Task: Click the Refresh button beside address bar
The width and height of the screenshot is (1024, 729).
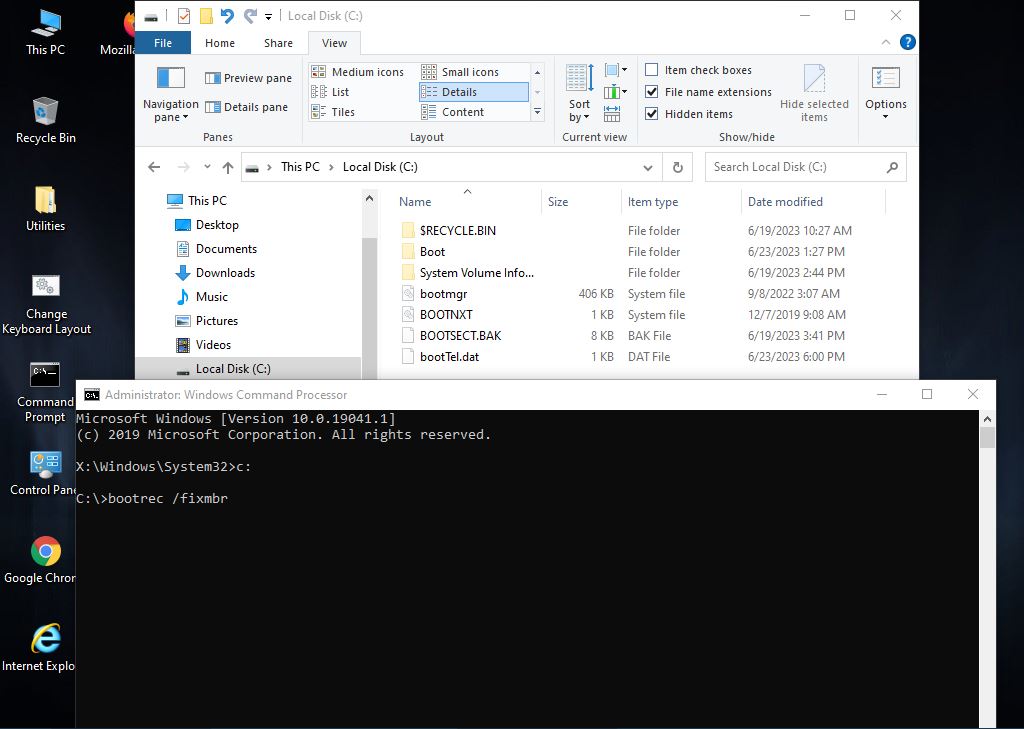Action: [x=678, y=167]
